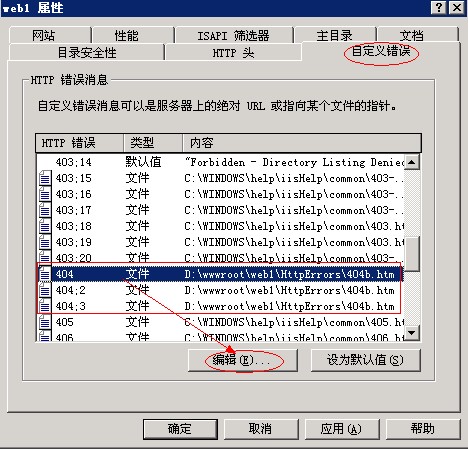Click the file icon beside error 403;16
Image resolution: width=468 pixels, height=449 pixels.
click(45, 194)
